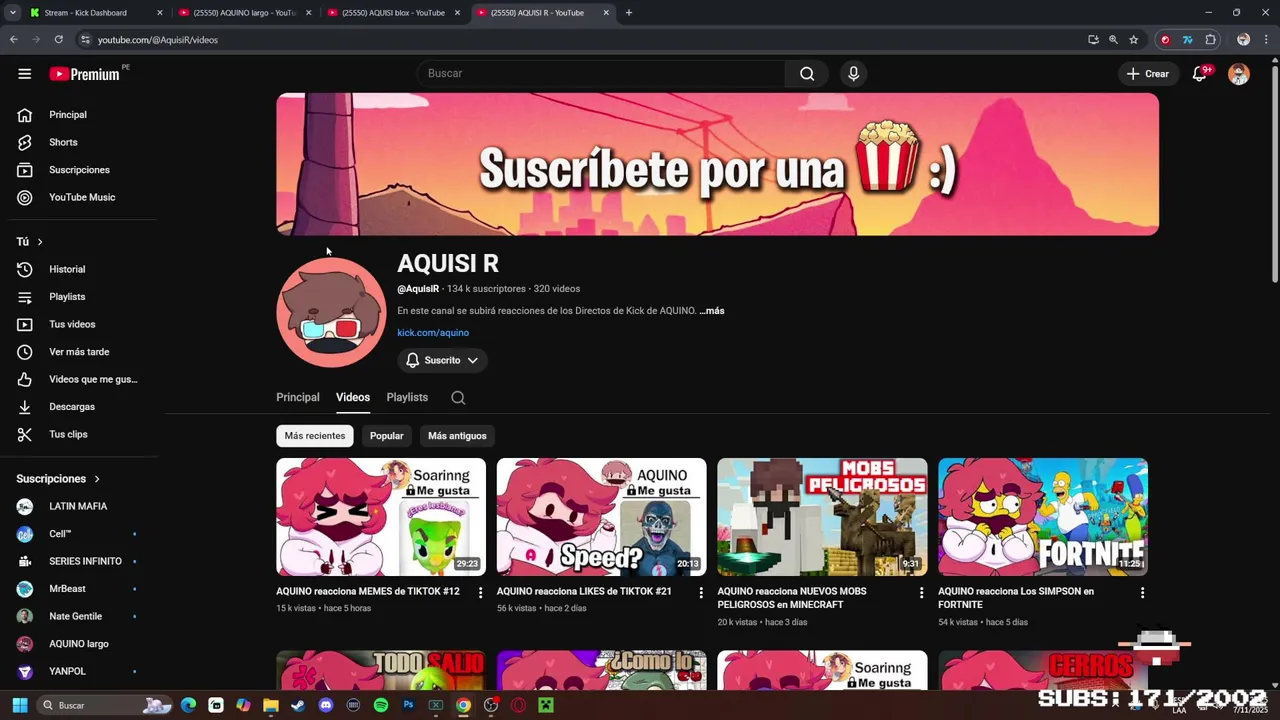The height and width of the screenshot is (720, 1280).
Task: Open options for LIKES de TIKTOK #21 video
Action: (701, 593)
